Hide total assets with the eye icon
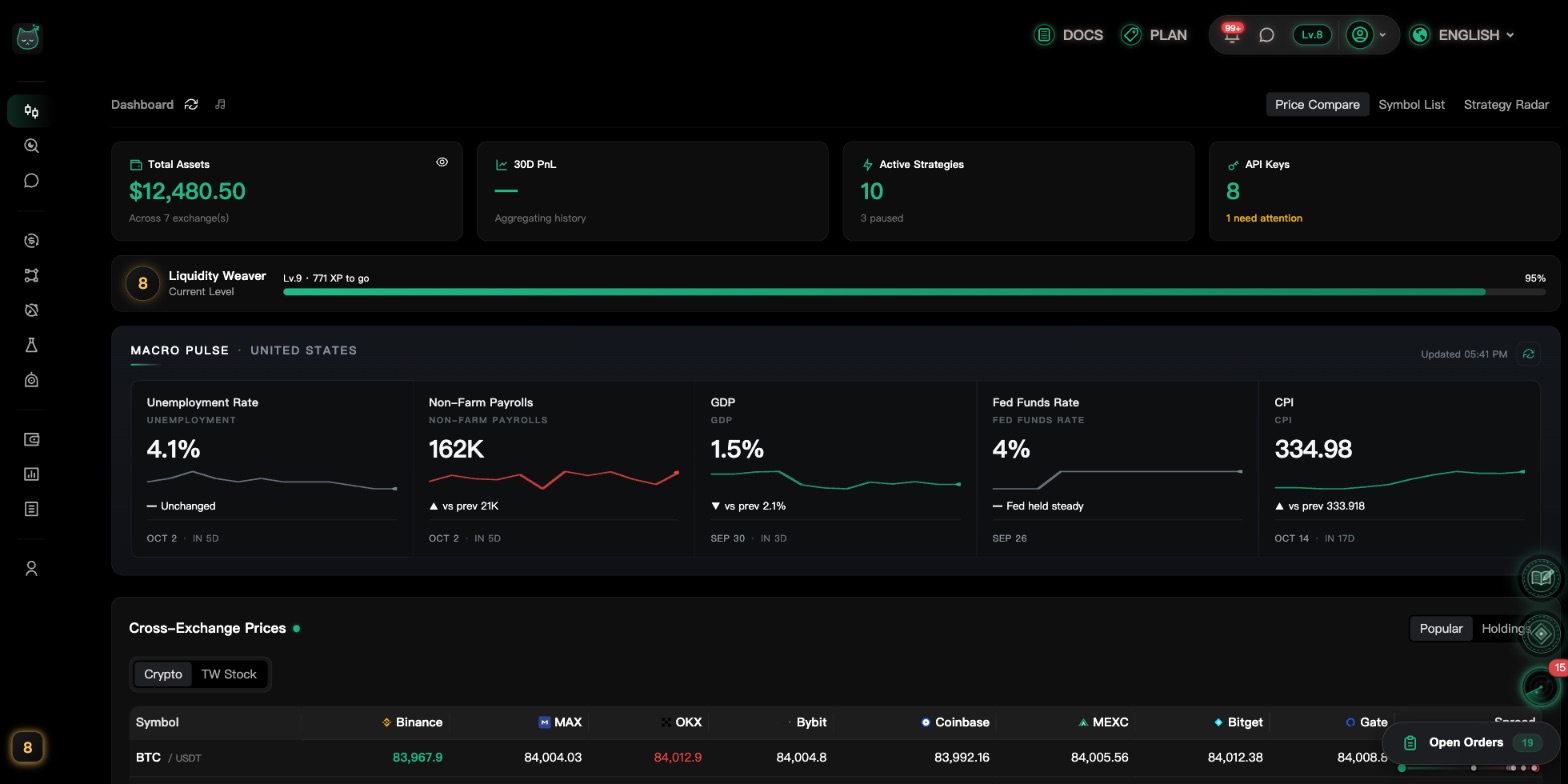Viewport: 1568px width, 784px height. coord(442,162)
